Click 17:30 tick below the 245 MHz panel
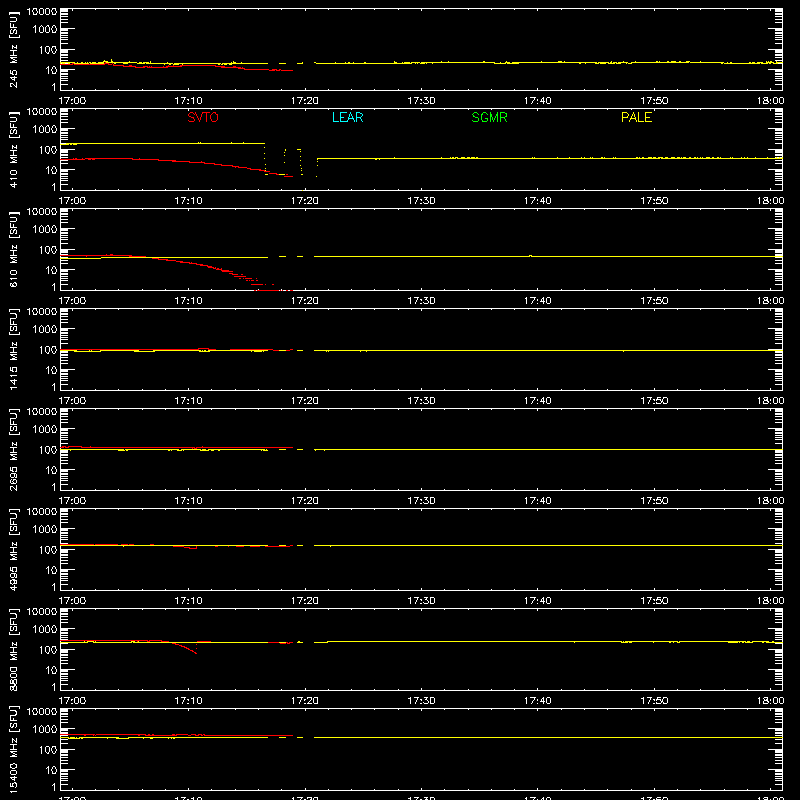Image resolution: width=800 pixels, height=800 pixels. click(421, 101)
